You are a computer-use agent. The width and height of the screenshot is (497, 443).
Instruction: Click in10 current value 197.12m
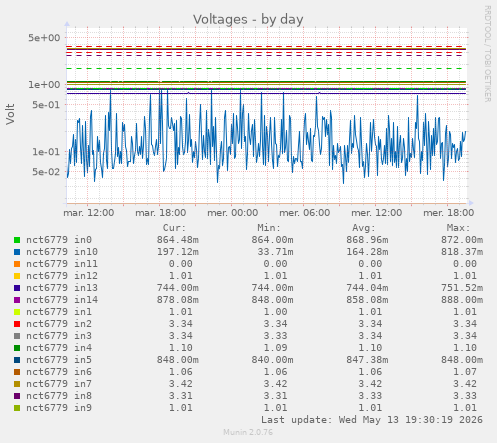(x=178, y=252)
